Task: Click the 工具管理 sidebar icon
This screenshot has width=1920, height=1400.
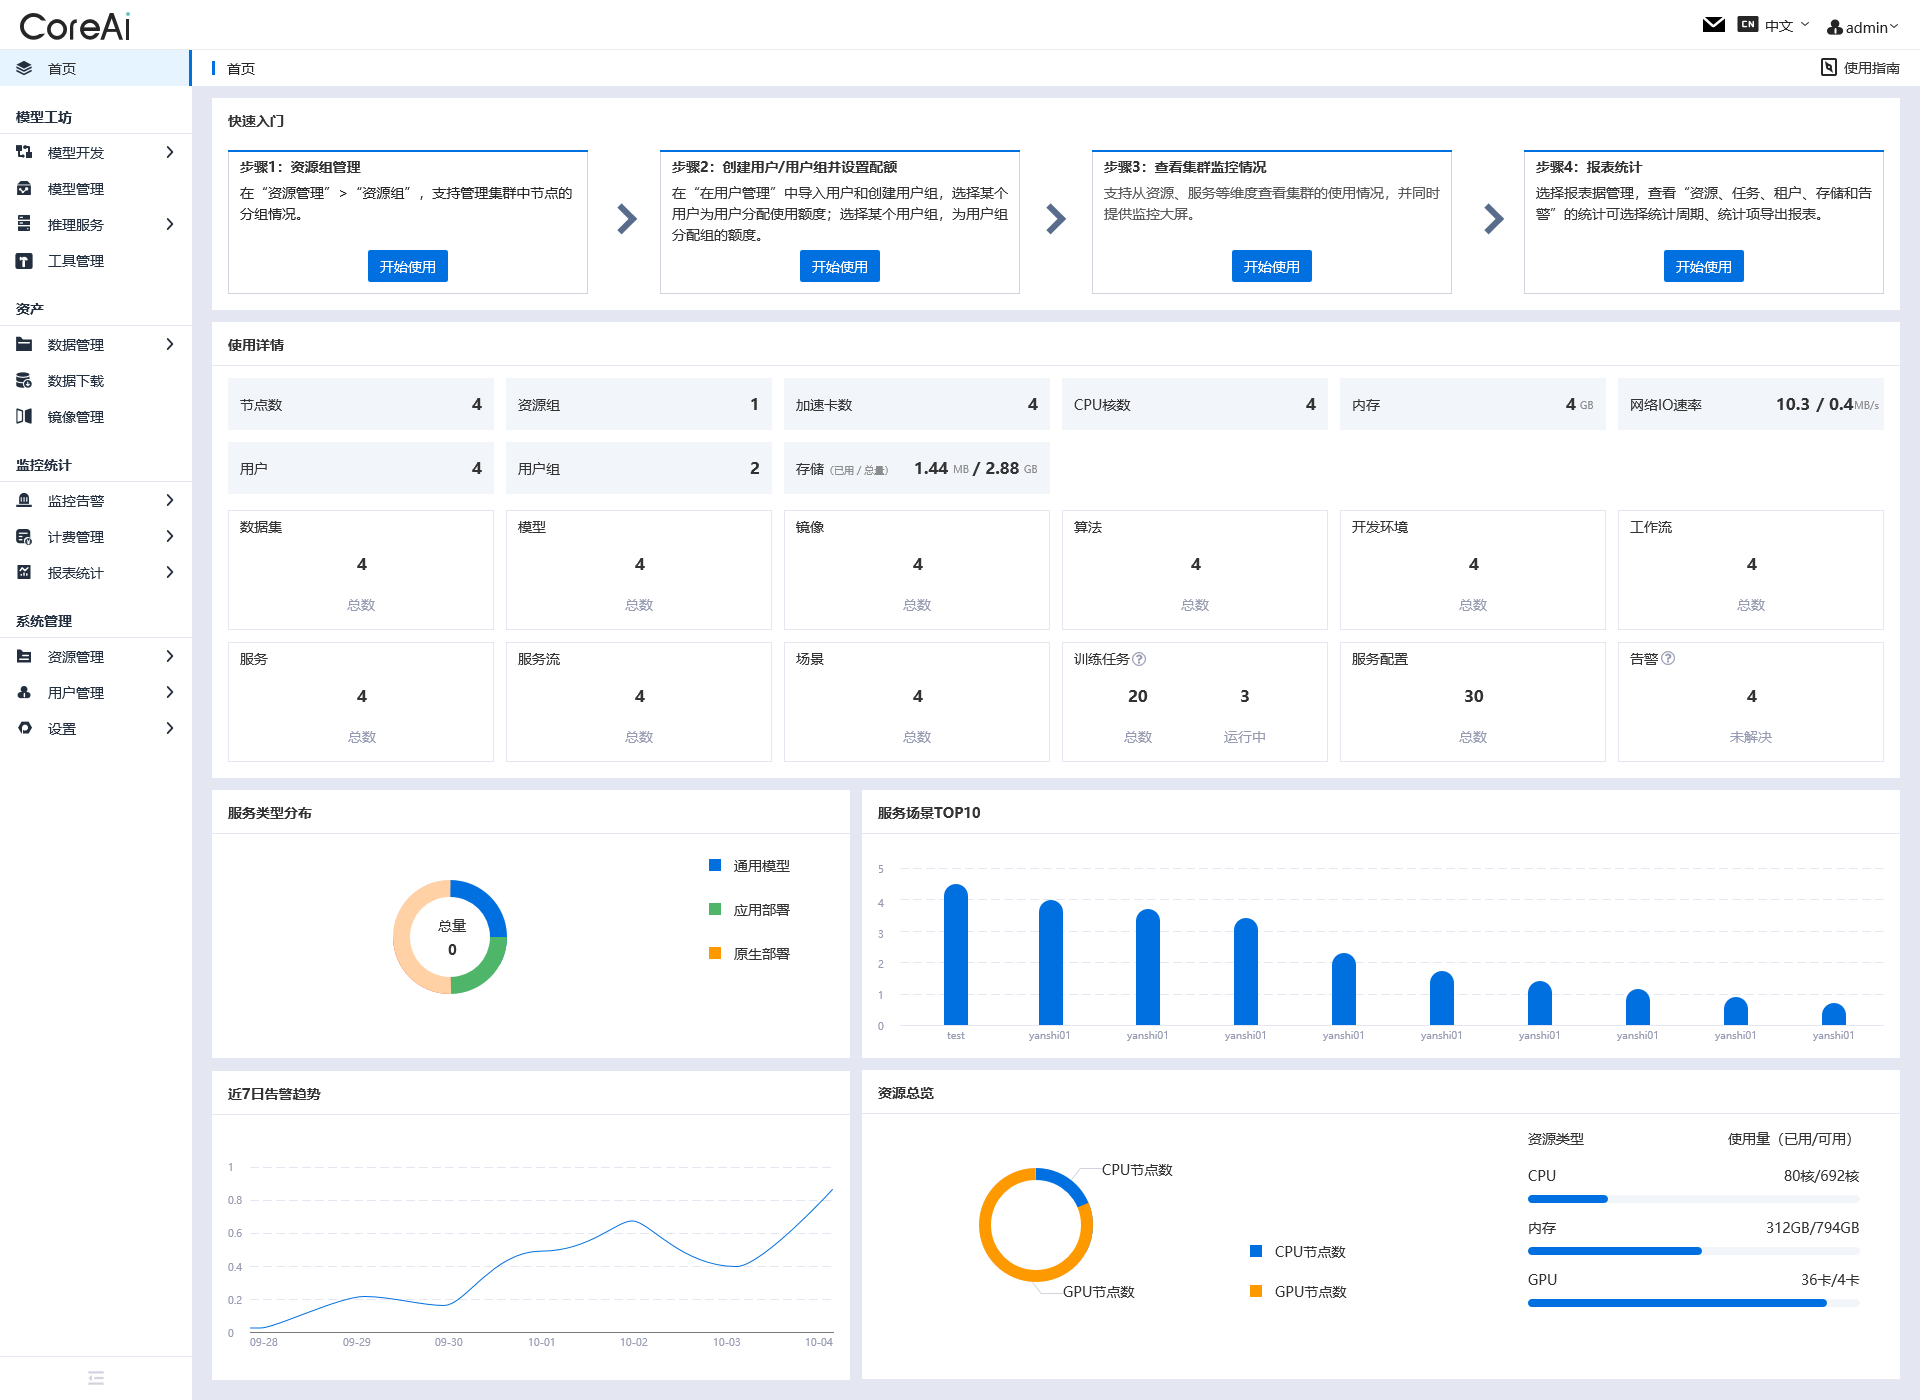Action: pos(24,260)
